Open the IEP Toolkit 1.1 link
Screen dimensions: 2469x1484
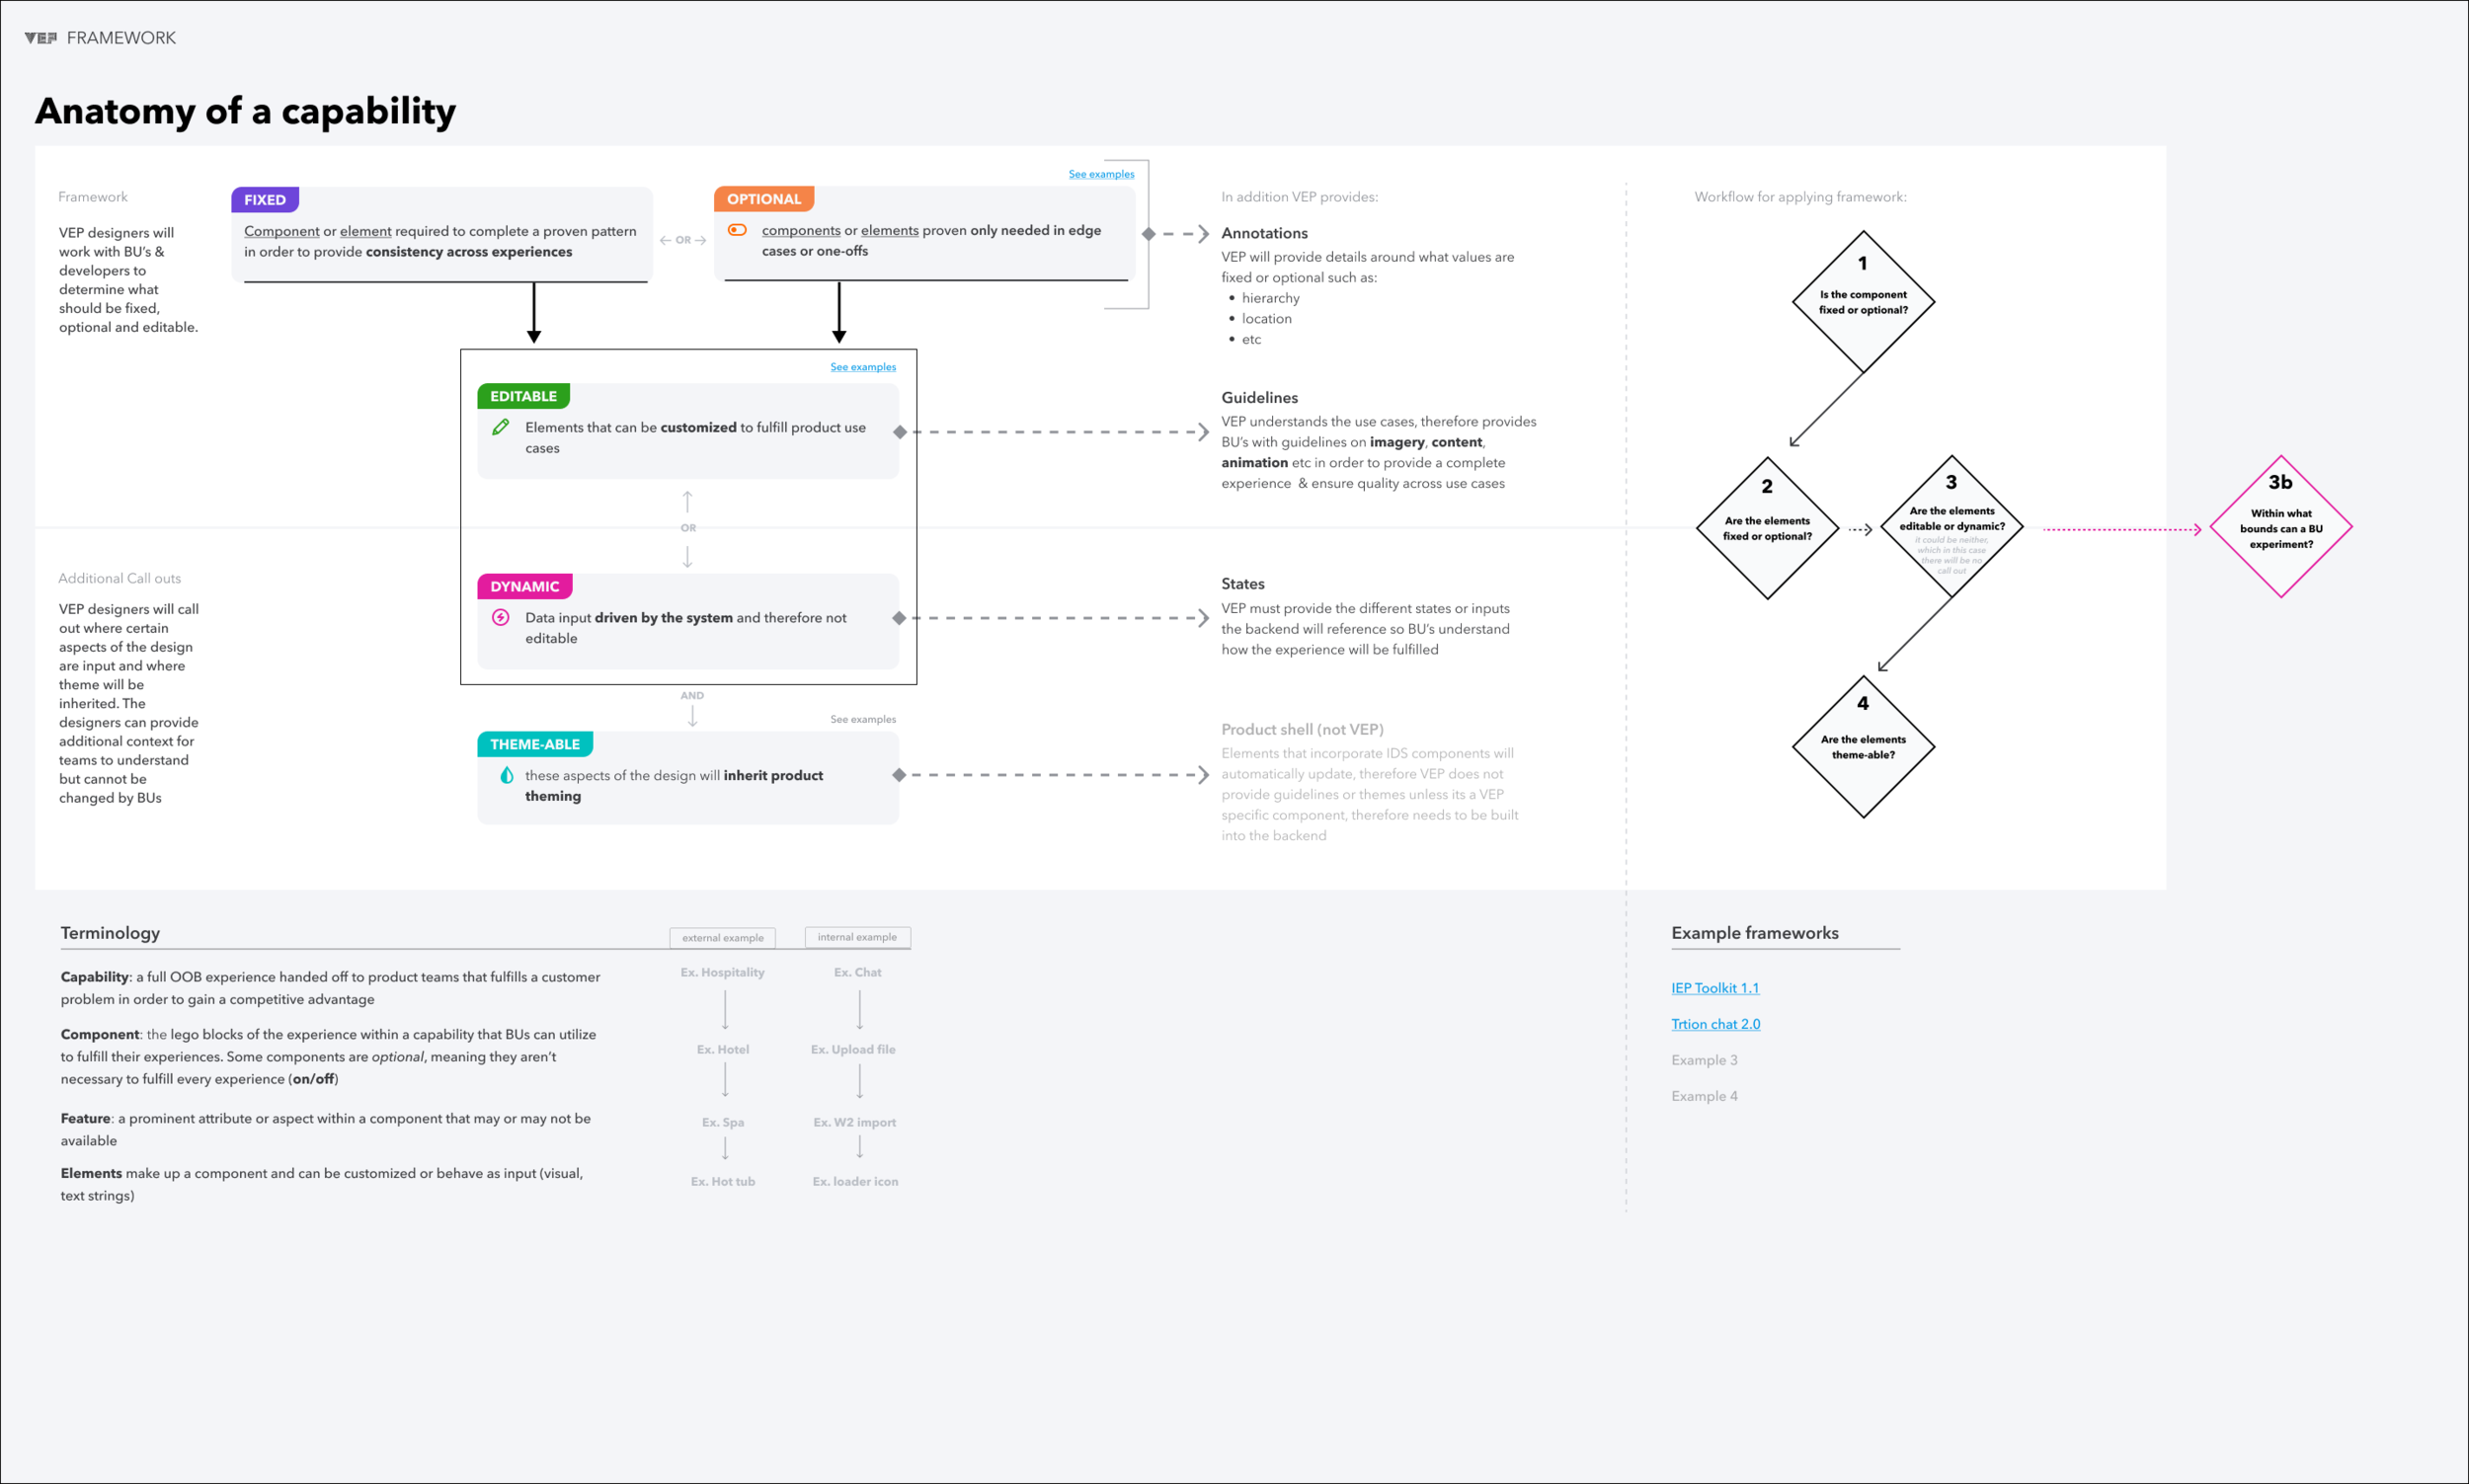click(x=1715, y=988)
